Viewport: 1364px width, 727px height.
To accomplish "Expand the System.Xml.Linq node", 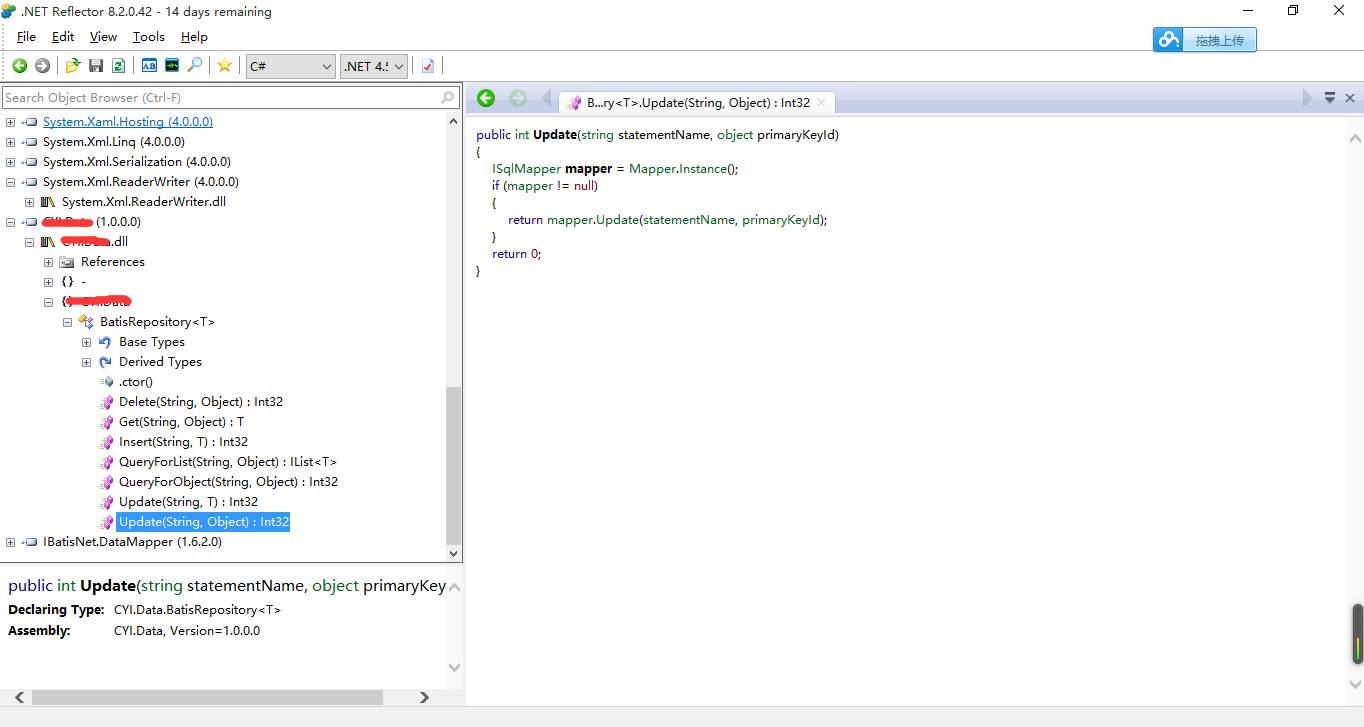I will click(x=10, y=142).
